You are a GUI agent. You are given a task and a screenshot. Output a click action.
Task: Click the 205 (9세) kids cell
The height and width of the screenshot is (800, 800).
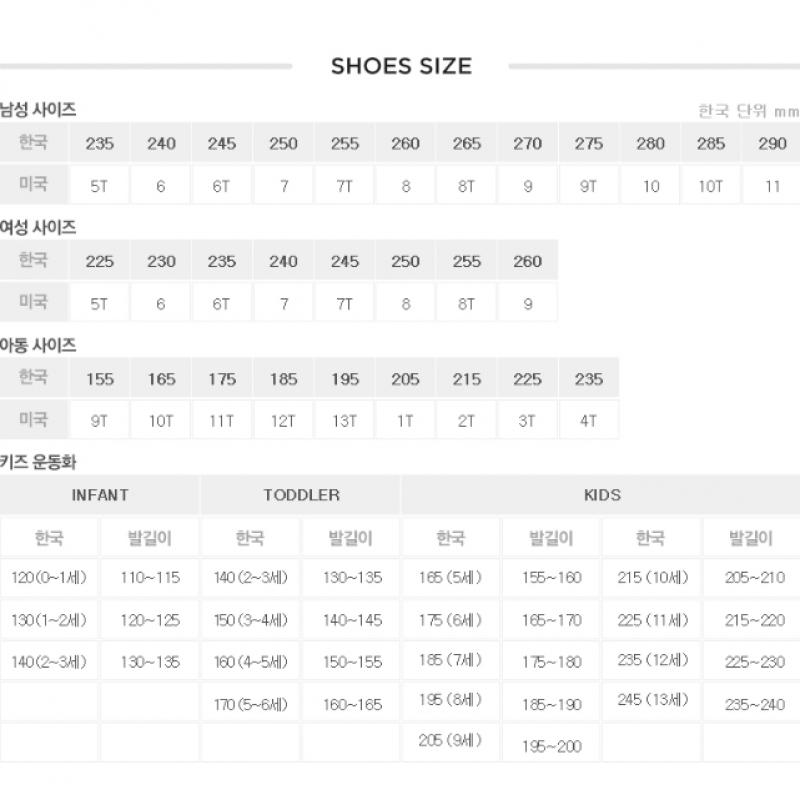click(x=450, y=741)
